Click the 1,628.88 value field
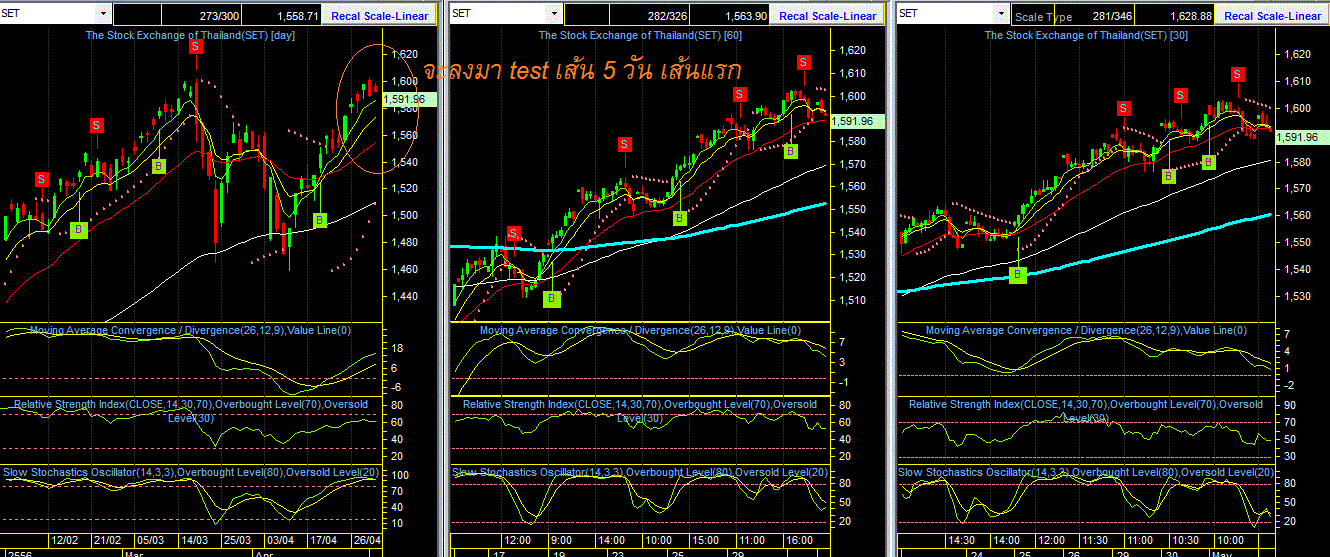Screen dimensions: 1330x557 point(1176,15)
